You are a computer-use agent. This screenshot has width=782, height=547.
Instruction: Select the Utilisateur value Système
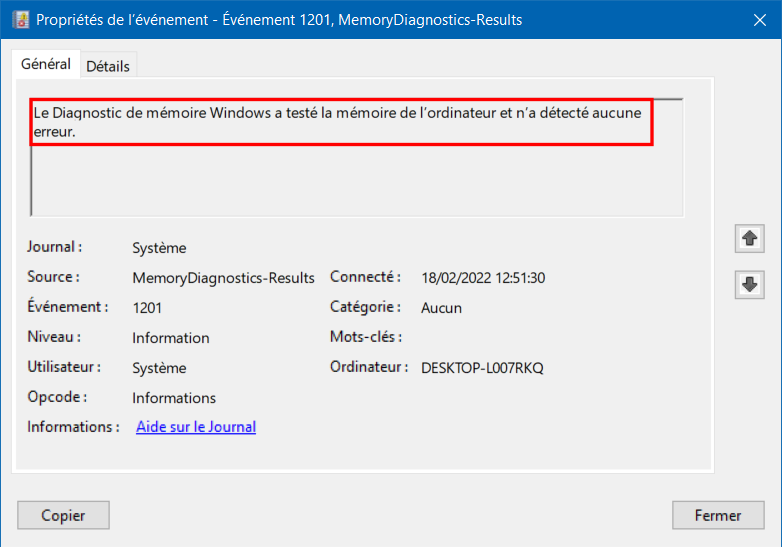pos(159,368)
